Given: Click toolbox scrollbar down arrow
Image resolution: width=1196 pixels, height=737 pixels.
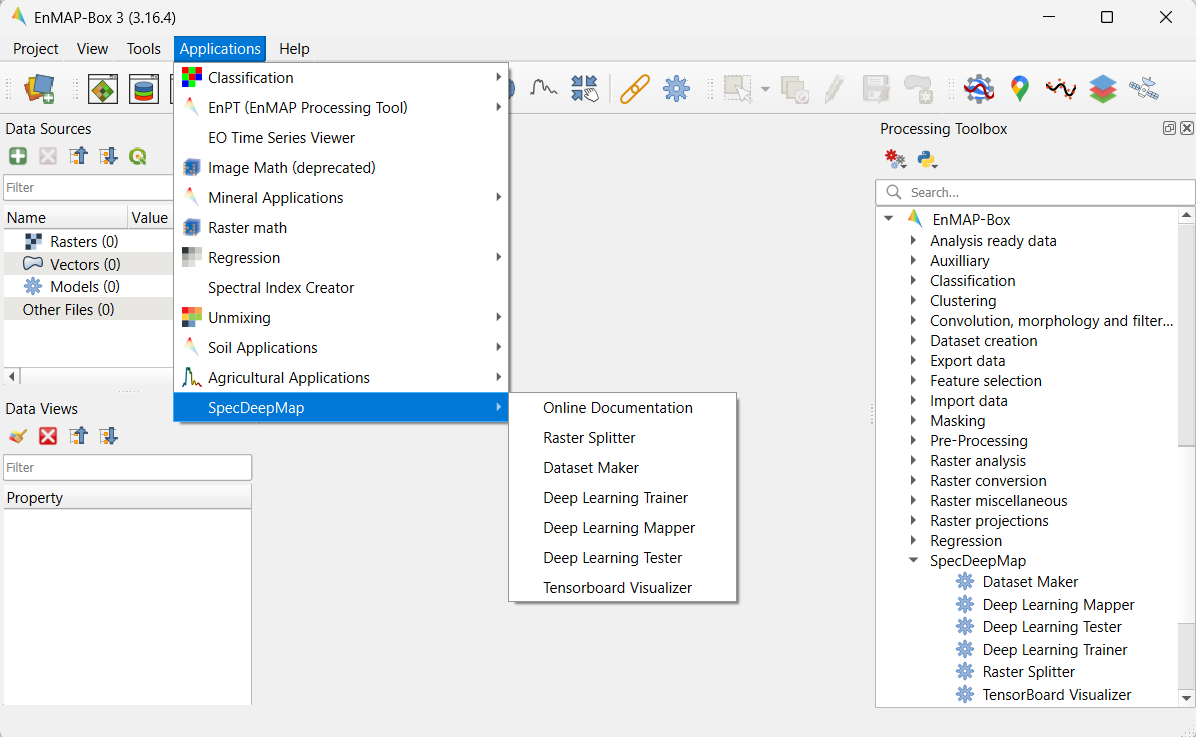Looking at the screenshot, I should (1186, 697).
